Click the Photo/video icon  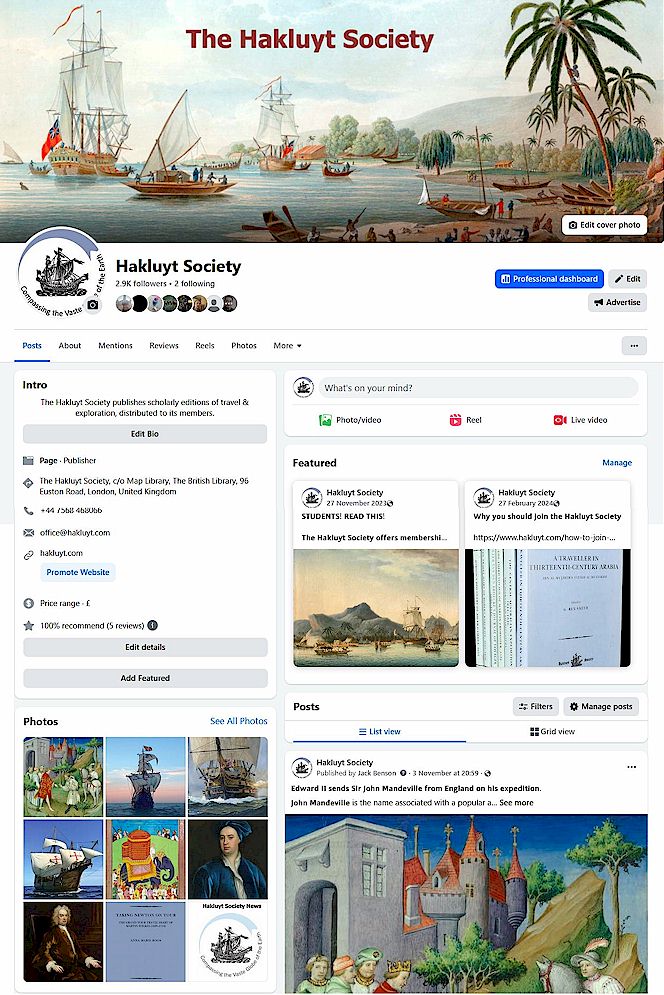coord(325,420)
